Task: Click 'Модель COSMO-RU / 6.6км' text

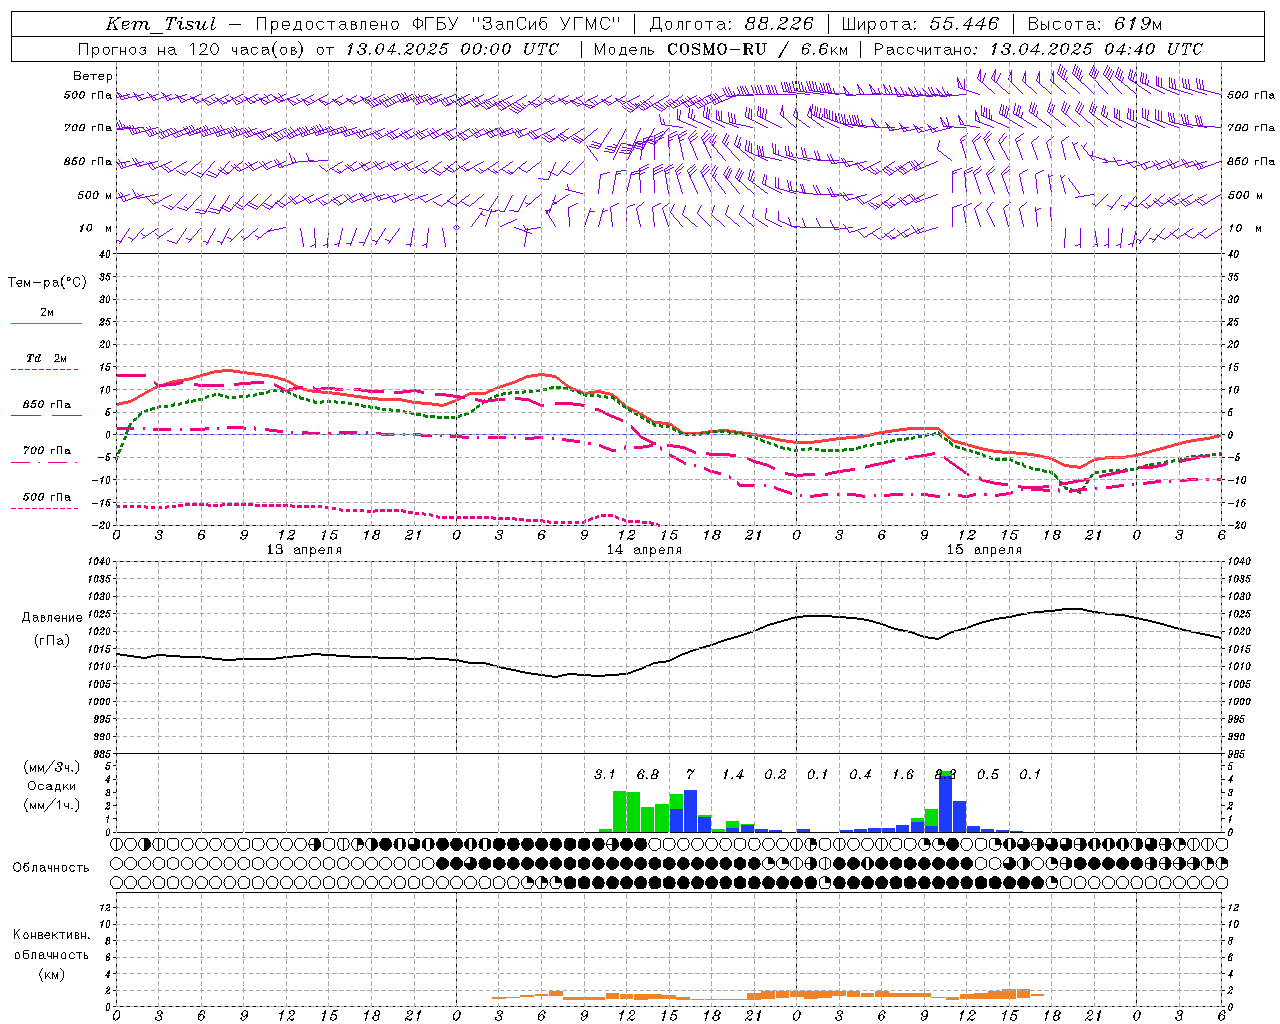Action: click(721, 49)
